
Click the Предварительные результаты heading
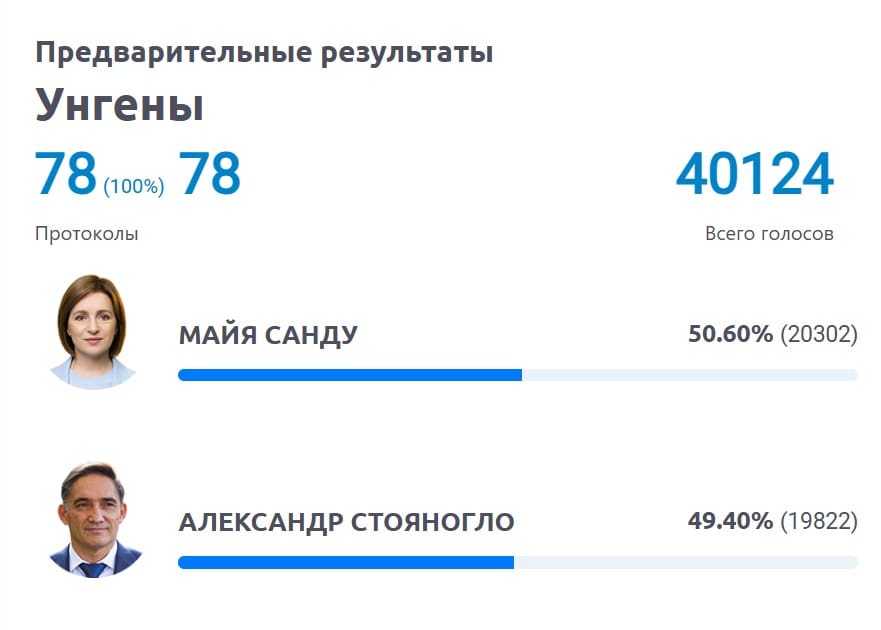[x=264, y=52]
